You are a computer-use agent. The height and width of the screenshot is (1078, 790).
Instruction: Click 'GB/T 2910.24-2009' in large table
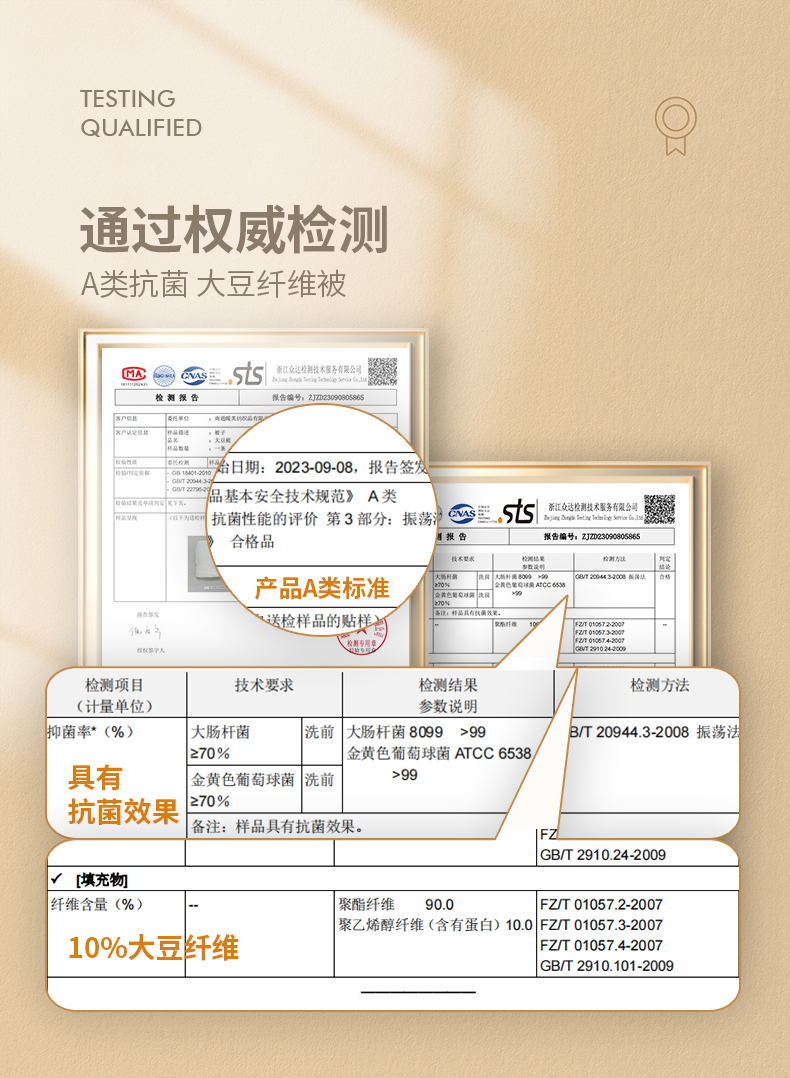coord(603,855)
